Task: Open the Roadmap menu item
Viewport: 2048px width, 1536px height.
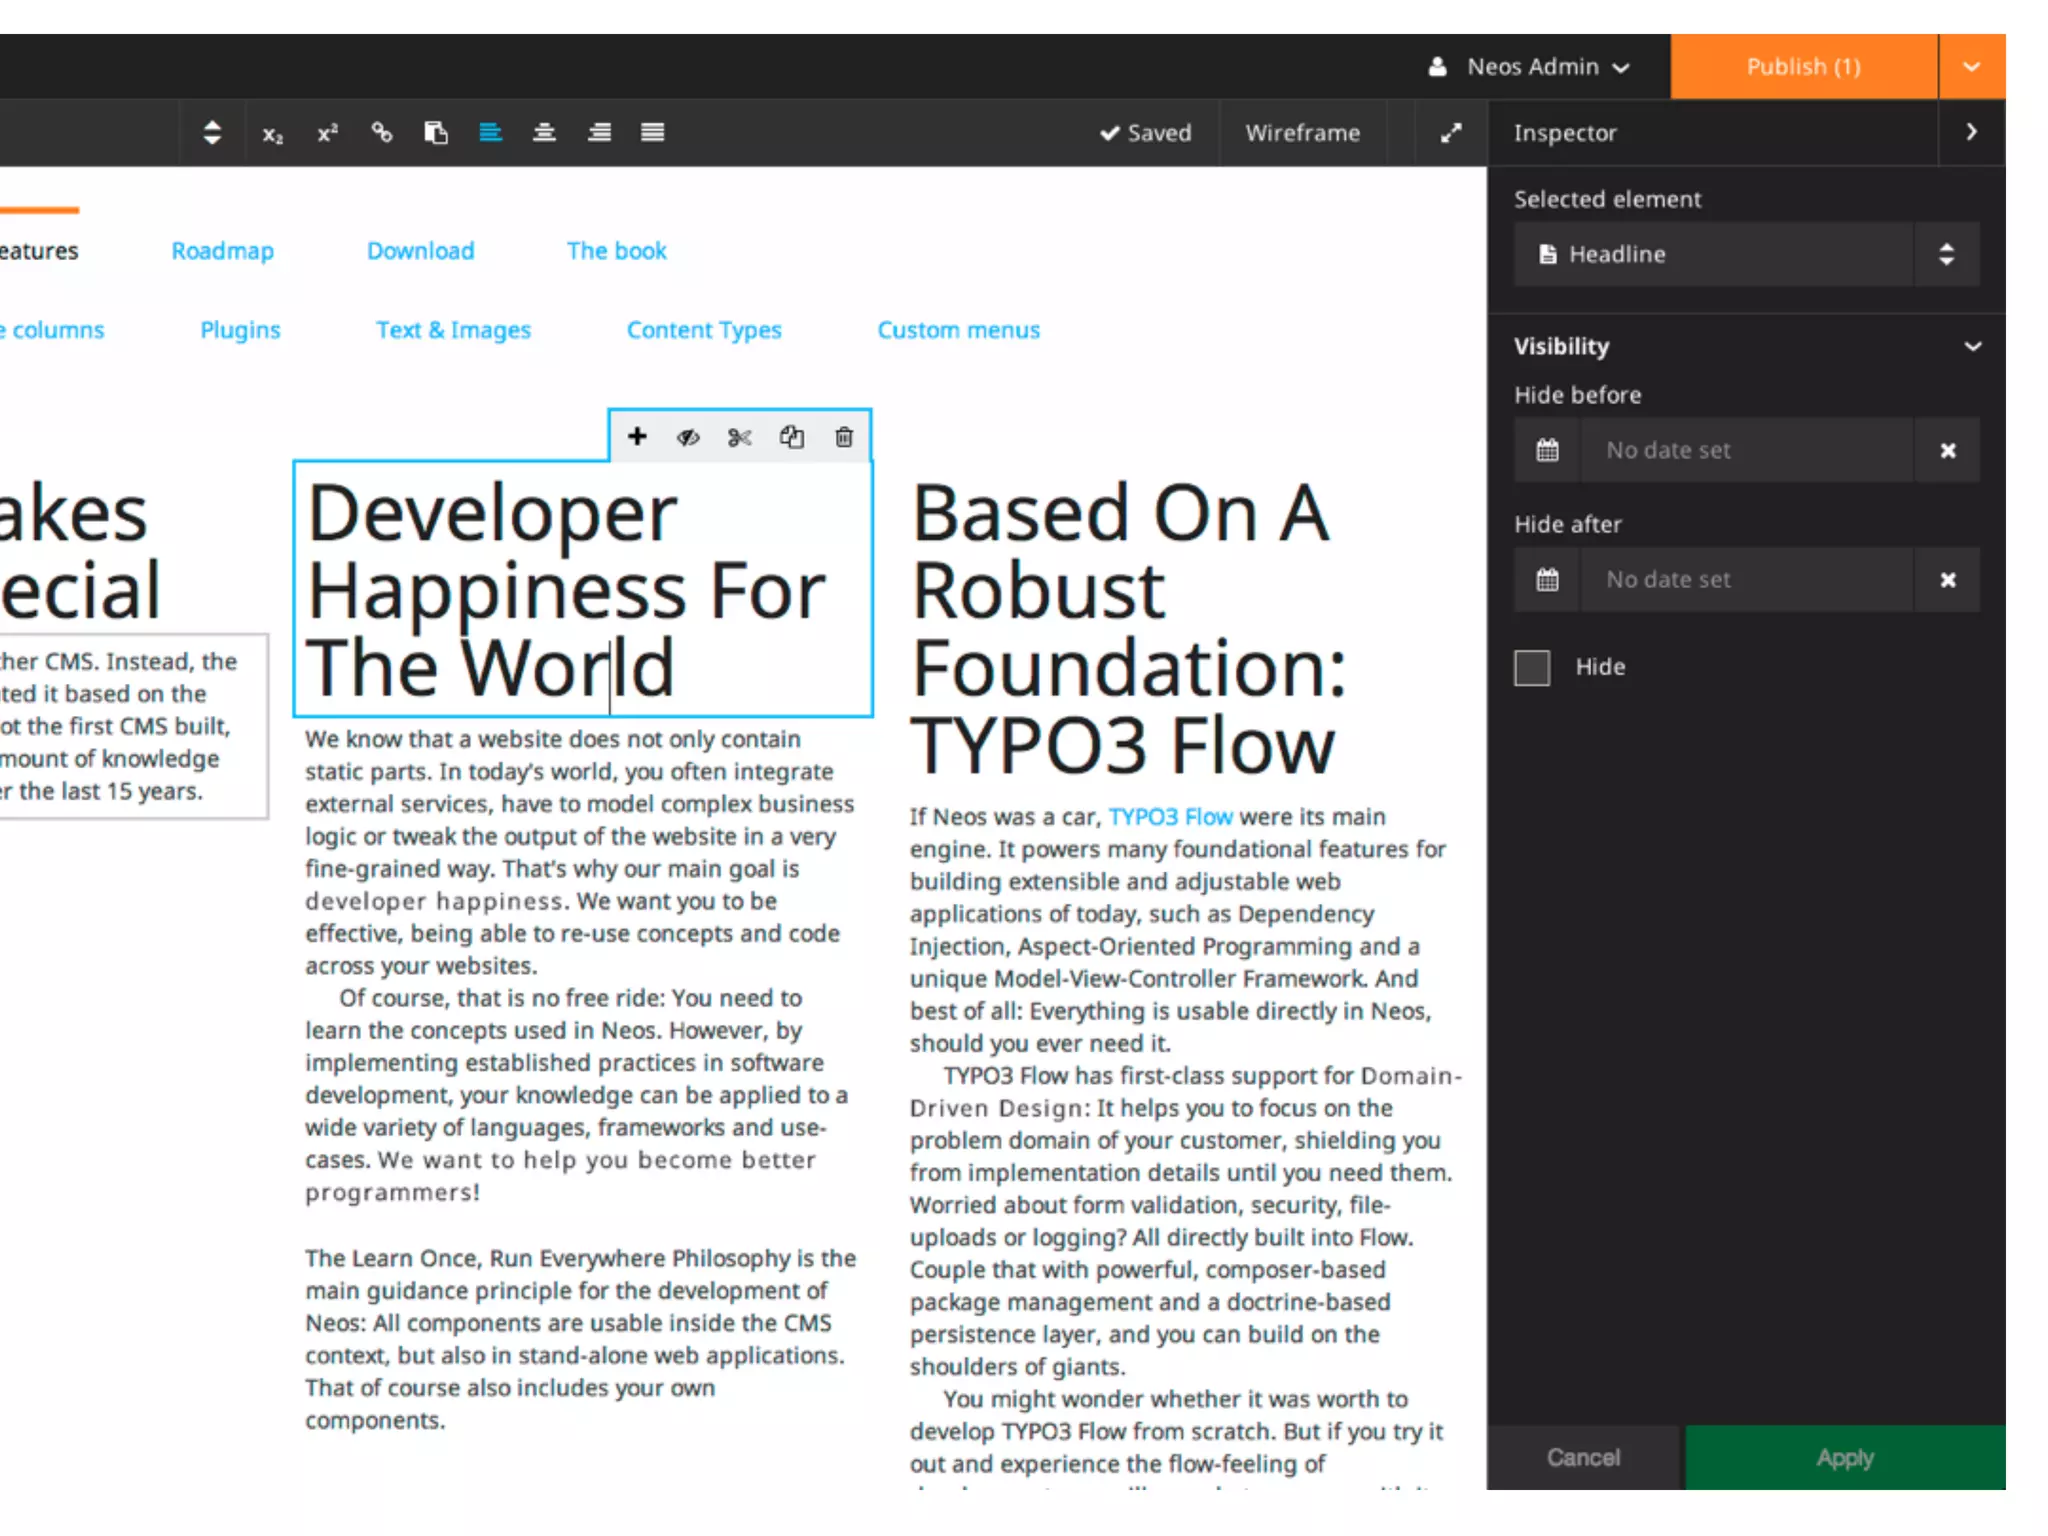Action: (x=222, y=251)
